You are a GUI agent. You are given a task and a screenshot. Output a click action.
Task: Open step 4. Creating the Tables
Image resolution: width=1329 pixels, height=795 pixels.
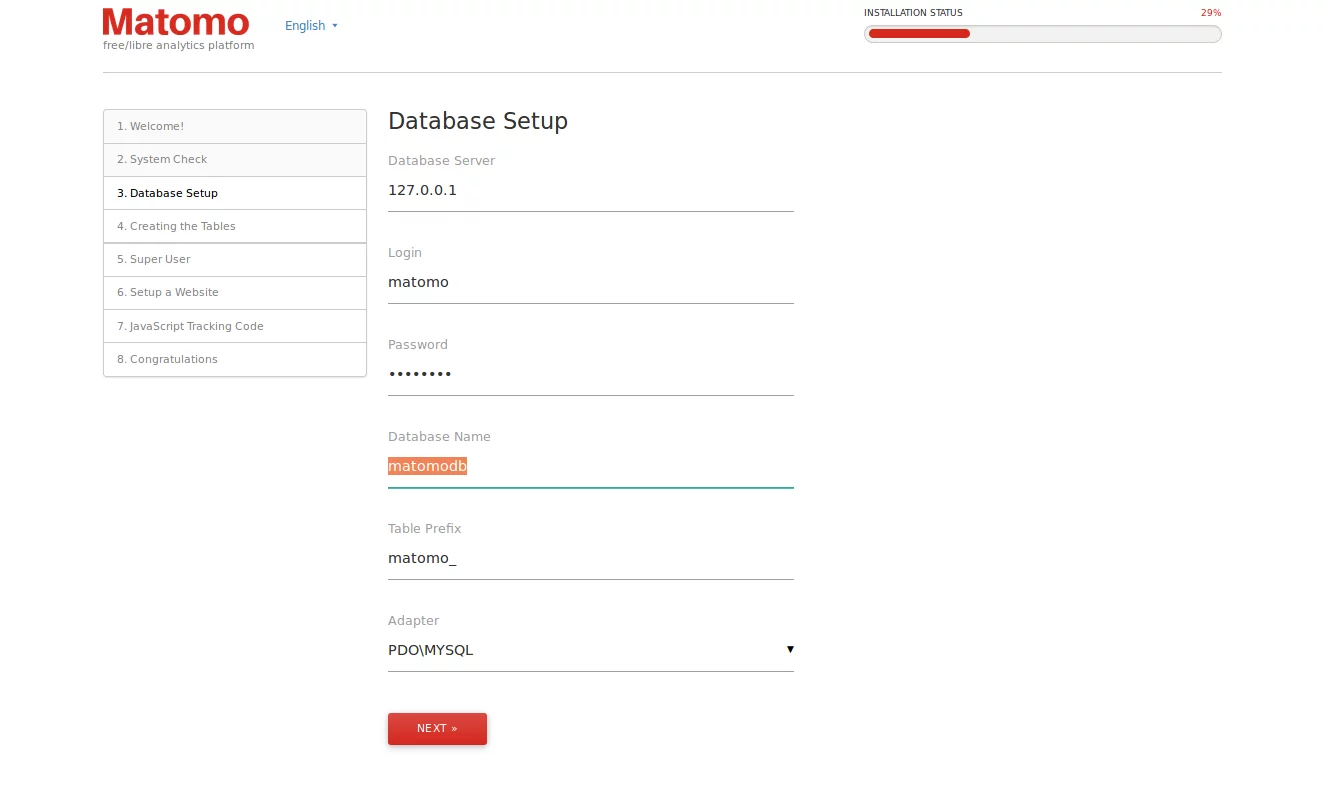tap(235, 226)
